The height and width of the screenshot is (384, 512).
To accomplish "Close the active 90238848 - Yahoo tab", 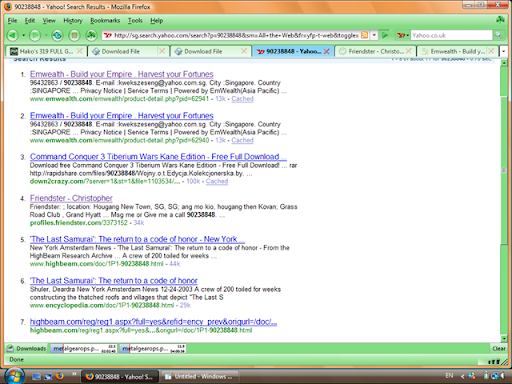I will point(326,51).
